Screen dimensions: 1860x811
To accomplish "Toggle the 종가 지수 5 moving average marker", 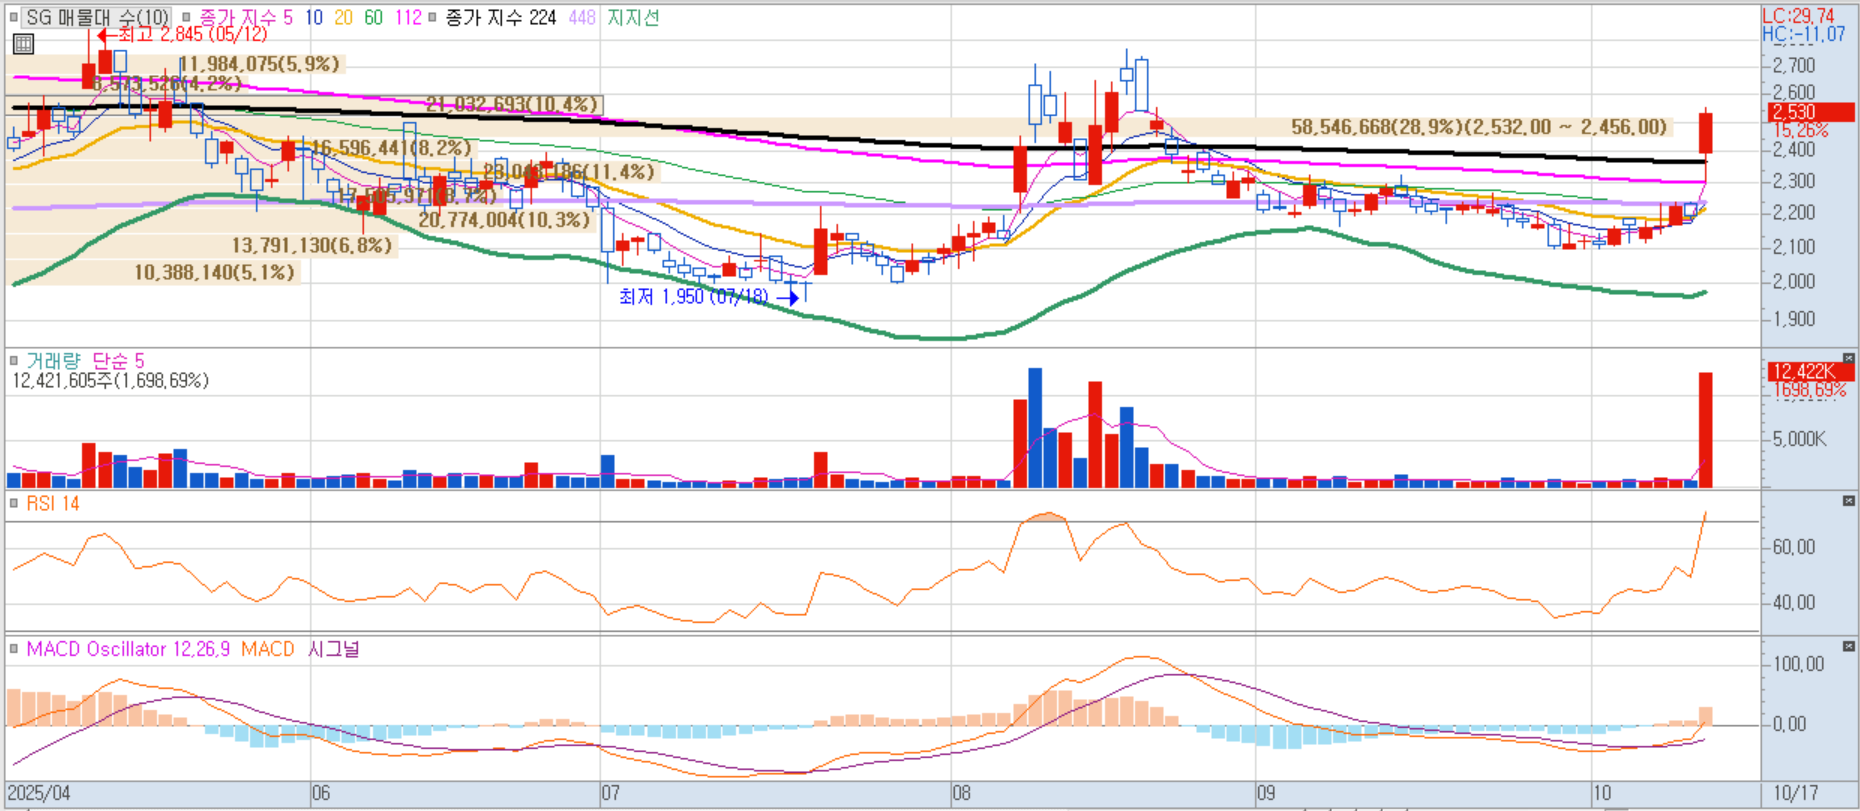I will (186, 17).
